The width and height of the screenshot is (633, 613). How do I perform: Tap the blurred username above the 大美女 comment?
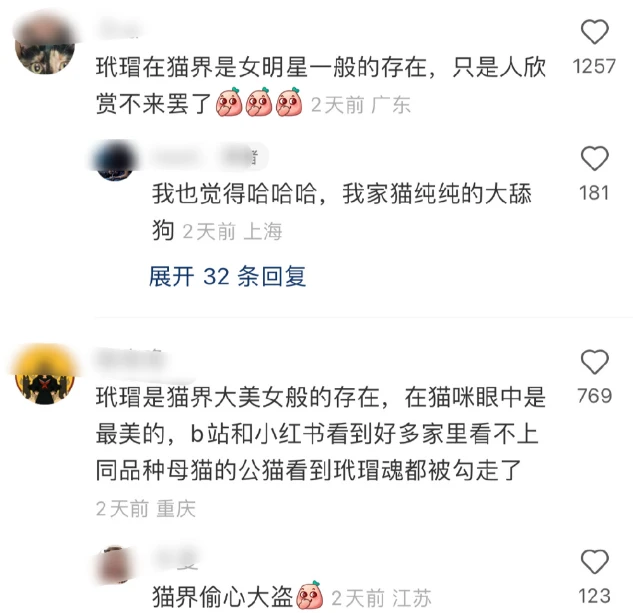pyautogui.click(x=130, y=359)
